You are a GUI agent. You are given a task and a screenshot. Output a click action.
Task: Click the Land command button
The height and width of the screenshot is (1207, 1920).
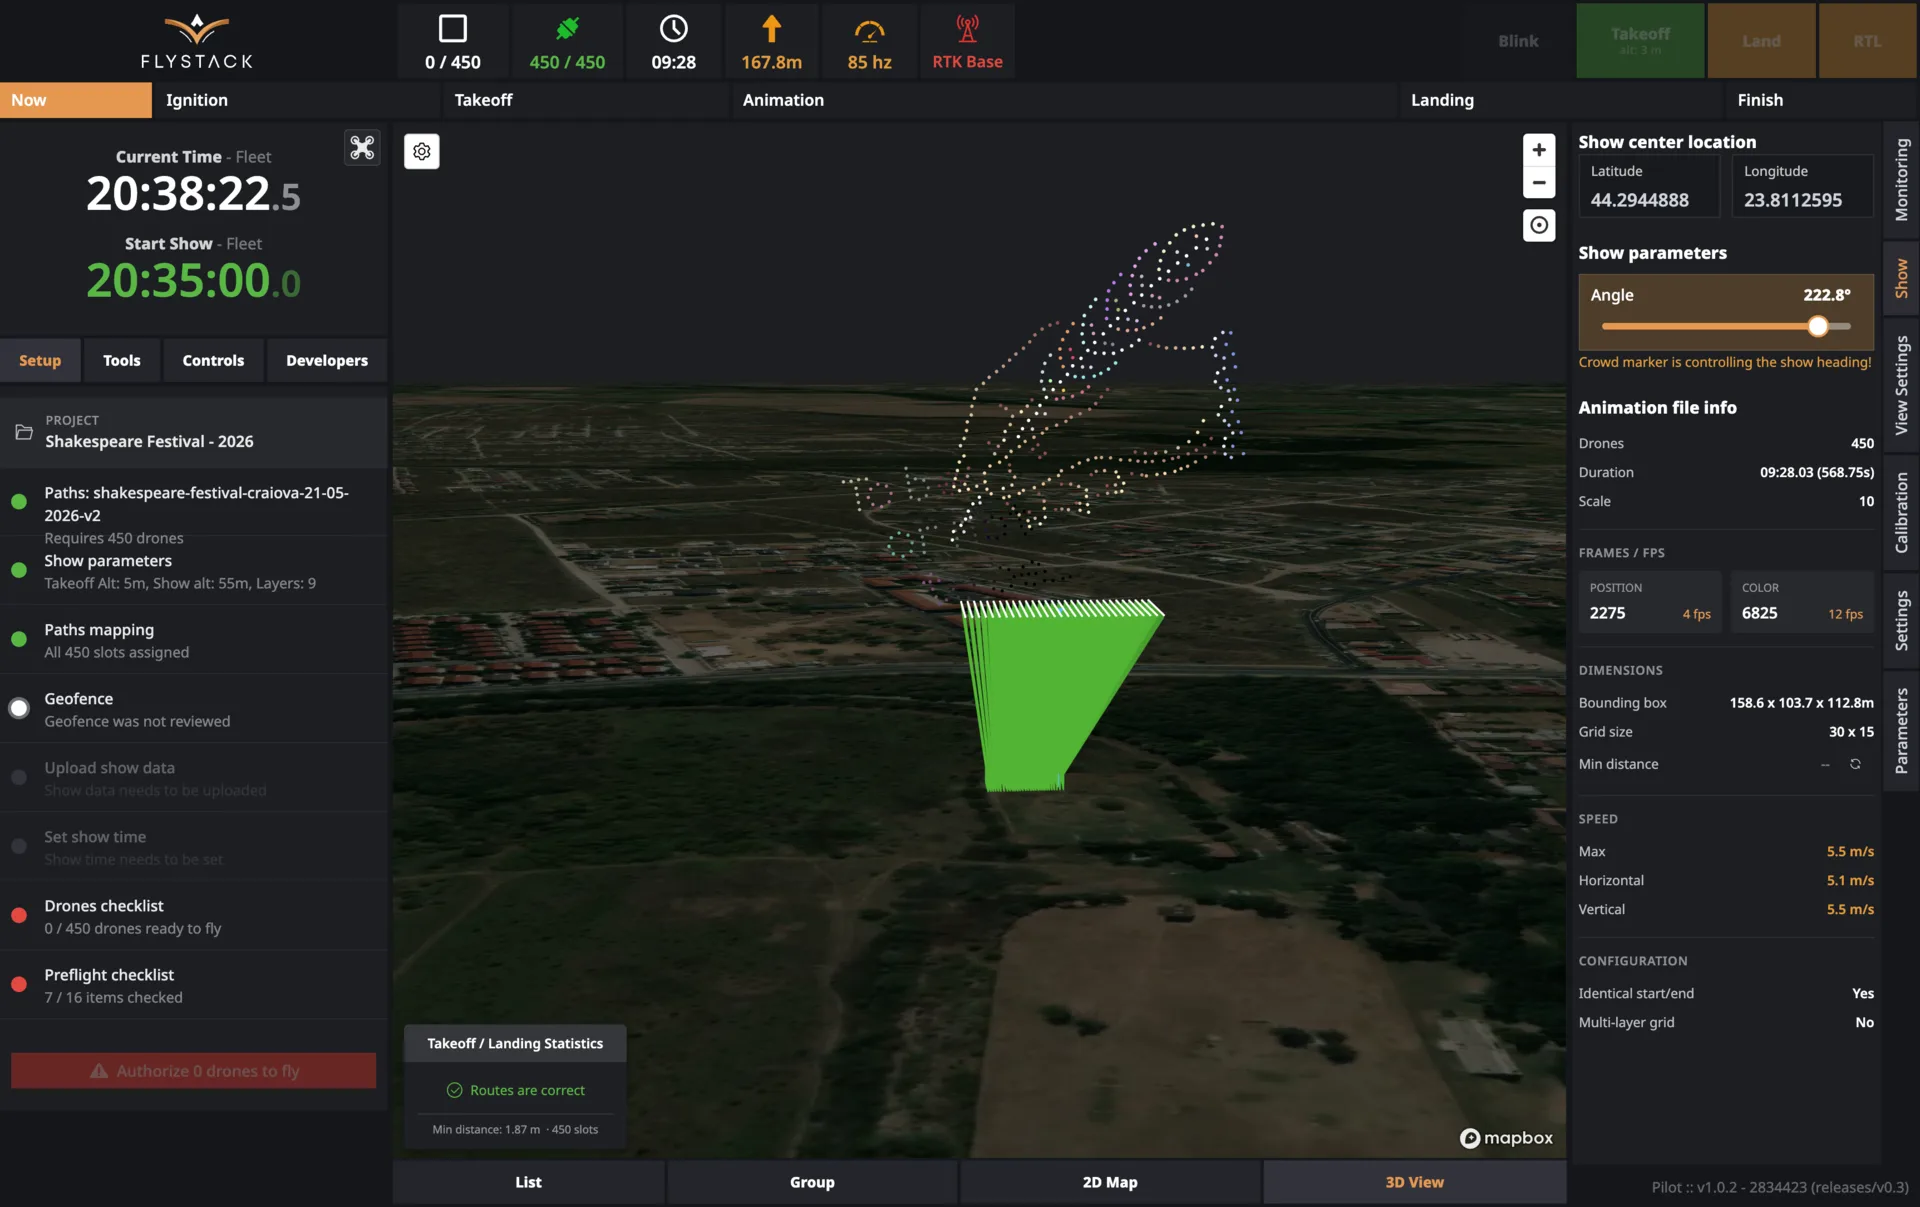[1761, 40]
